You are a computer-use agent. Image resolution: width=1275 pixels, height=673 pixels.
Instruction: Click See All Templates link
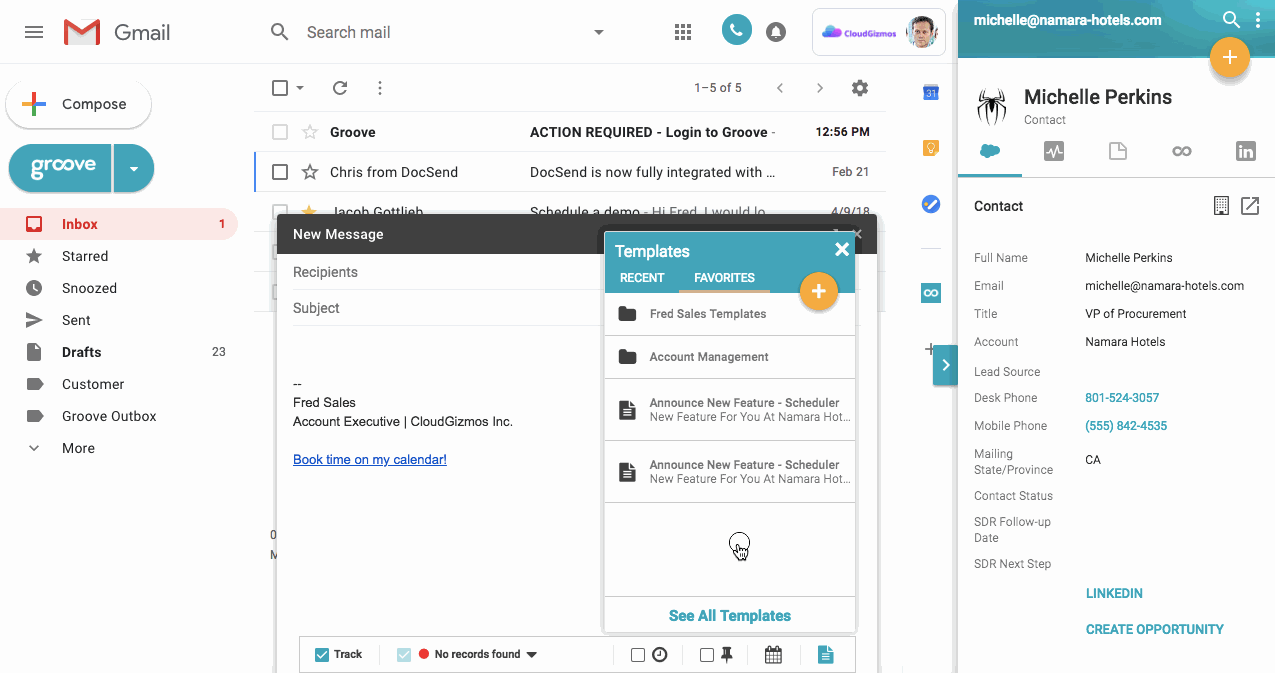730,616
